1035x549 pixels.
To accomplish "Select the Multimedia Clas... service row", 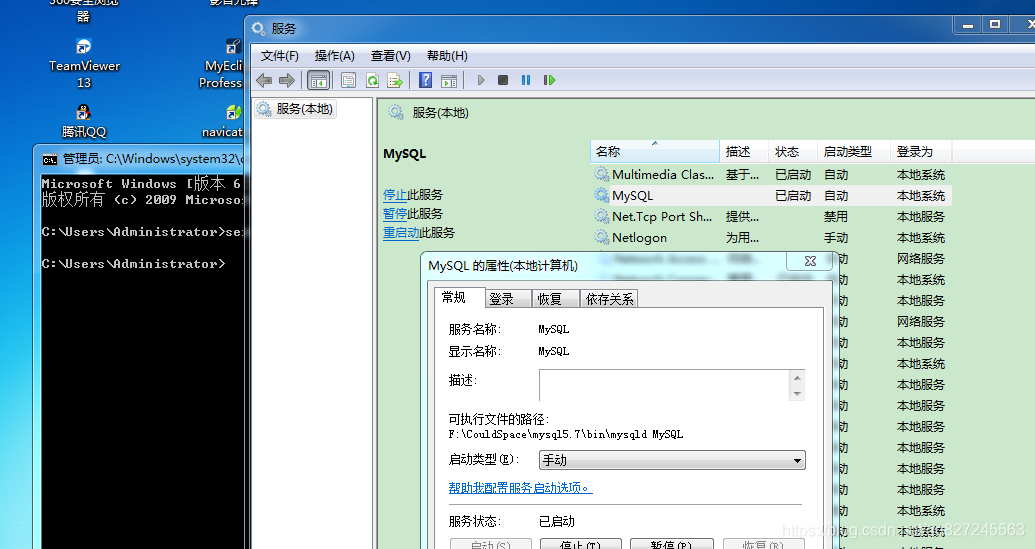I will (771, 174).
